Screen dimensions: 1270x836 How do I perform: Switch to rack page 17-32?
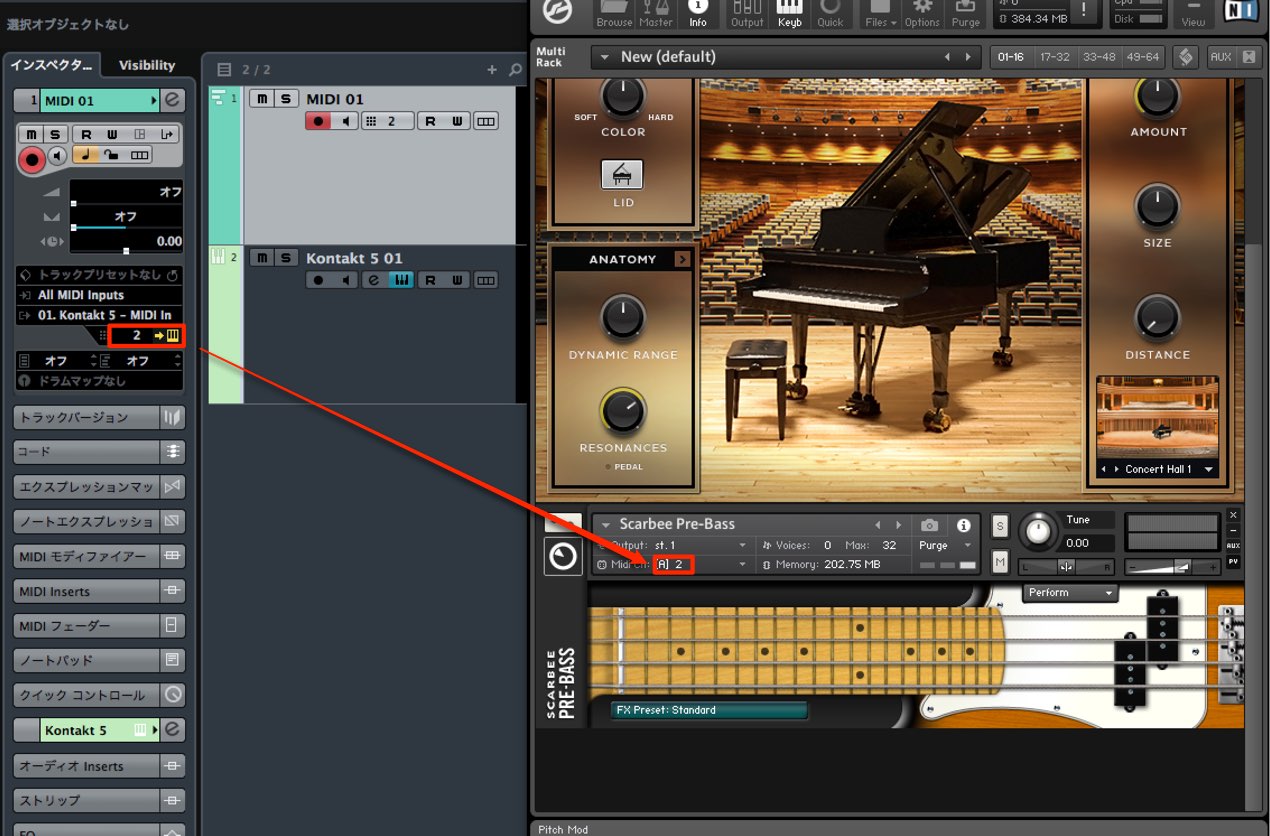pyautogui.click(x=1054, y=57)
